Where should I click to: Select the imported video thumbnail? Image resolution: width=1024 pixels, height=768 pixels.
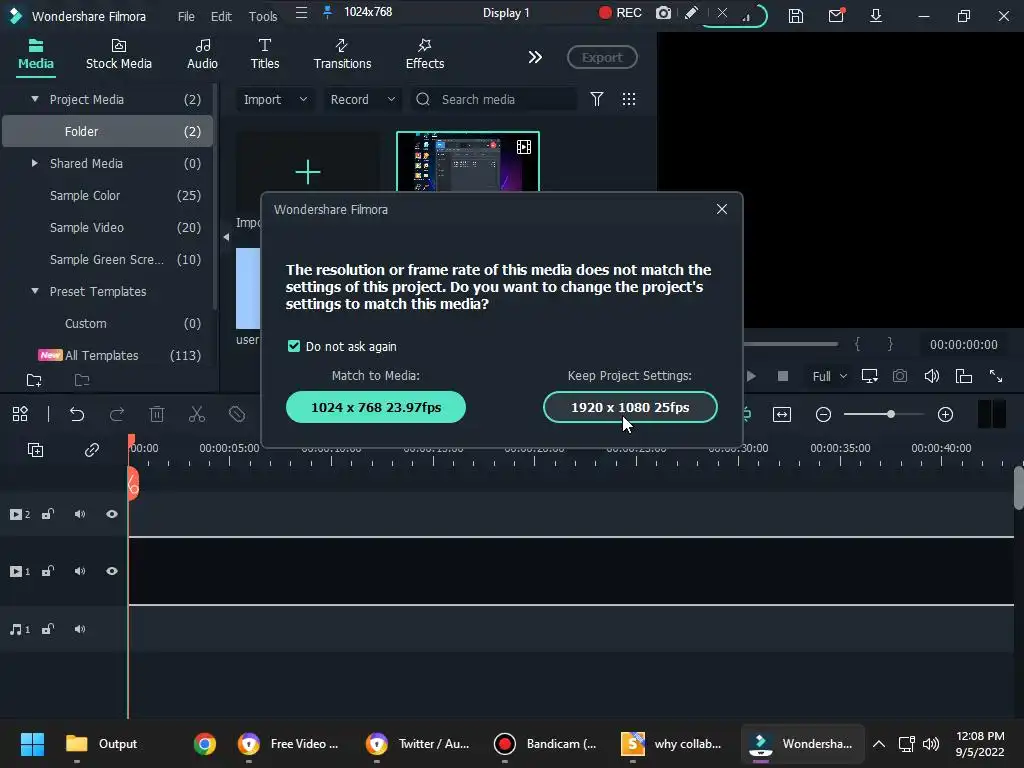468,162
